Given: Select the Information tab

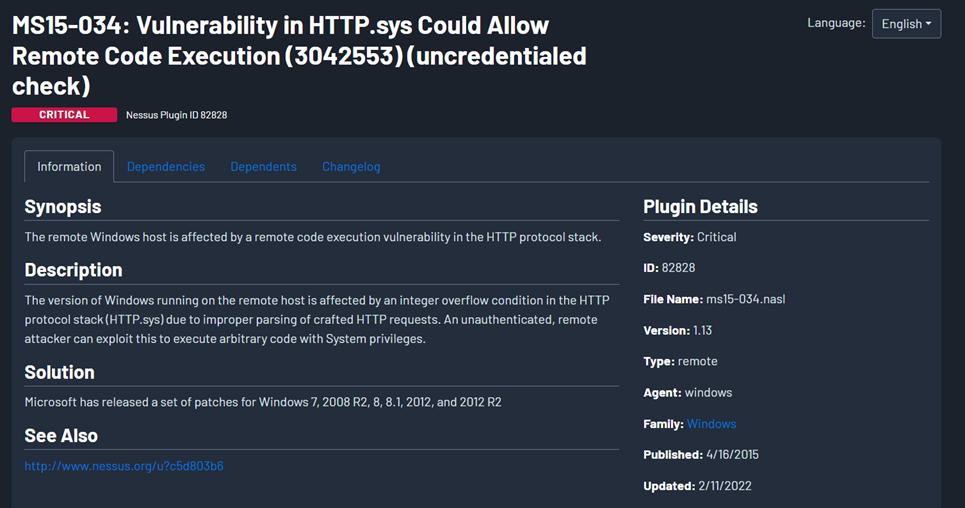Looking at the screenshot, I should (x=69, y=166).
